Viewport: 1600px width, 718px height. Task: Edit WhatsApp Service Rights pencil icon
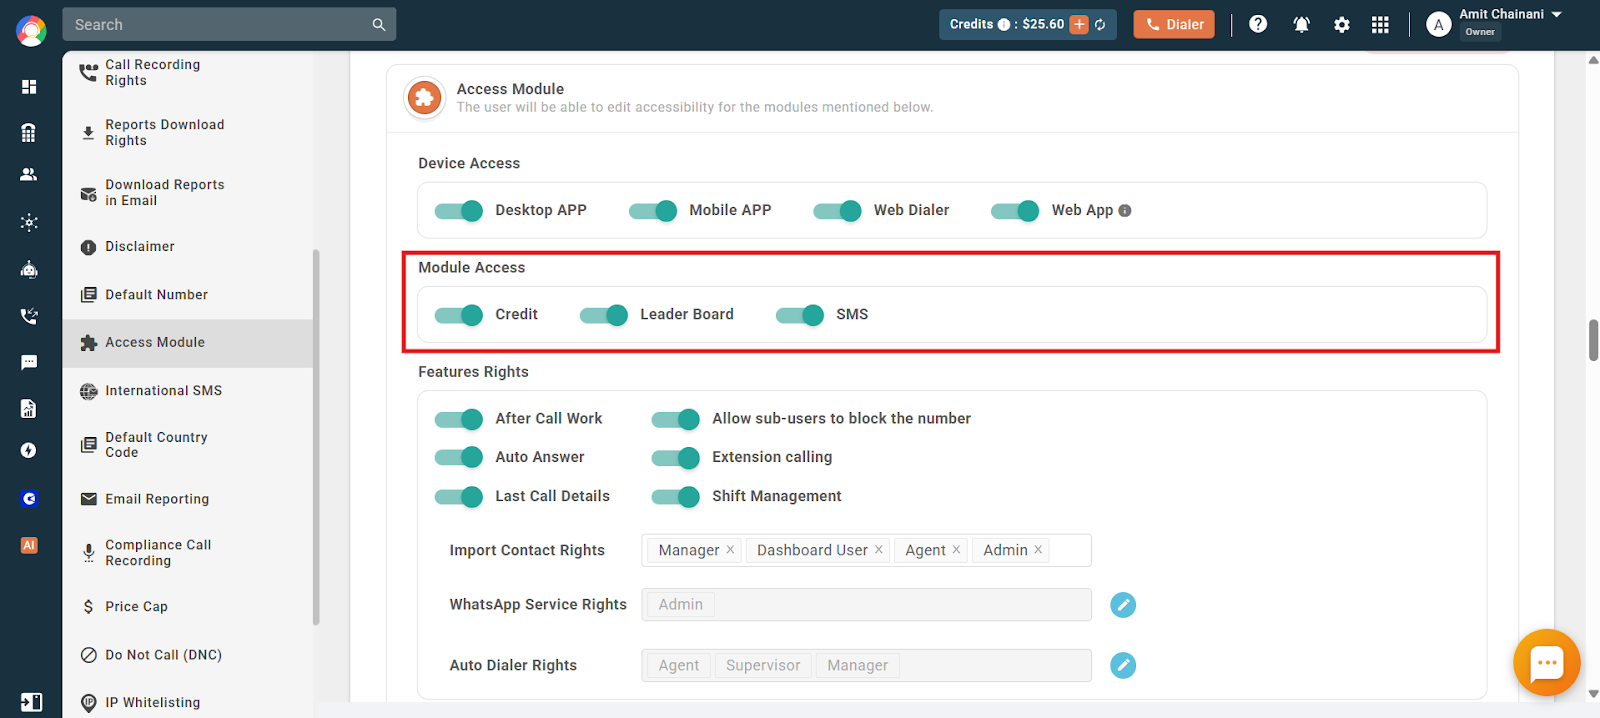tap(1123, 605)
